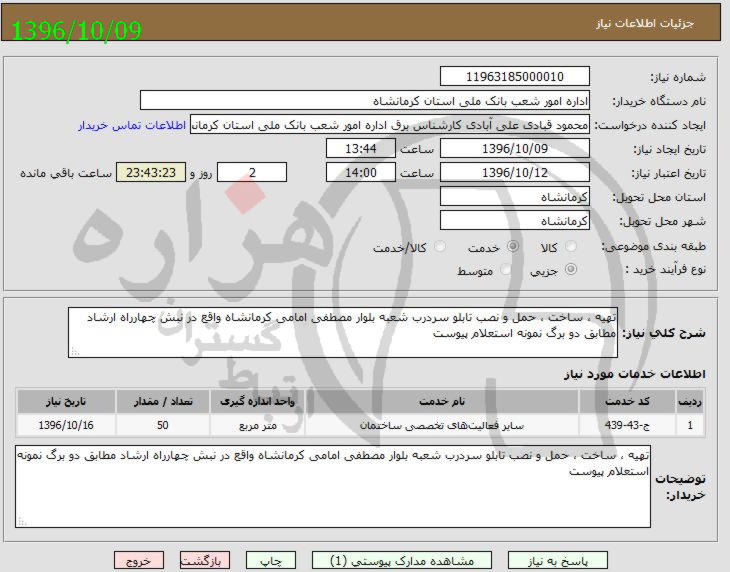Click resize grip of توضیحات خریدار box
Image resolution: width=730 pixels, height=572 pixels.
22,522
